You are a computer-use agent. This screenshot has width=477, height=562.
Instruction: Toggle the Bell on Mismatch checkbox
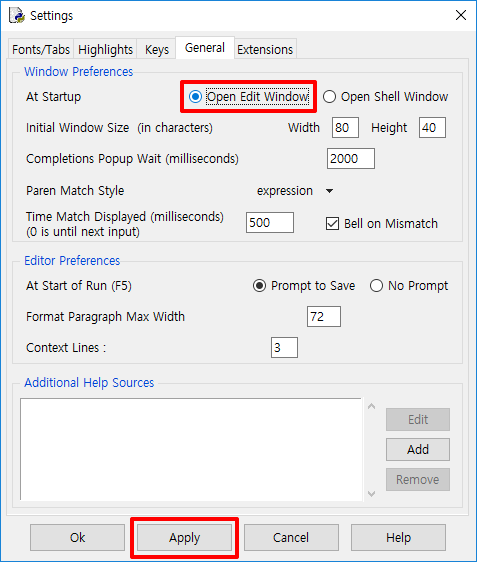click(x=382, y=224)
